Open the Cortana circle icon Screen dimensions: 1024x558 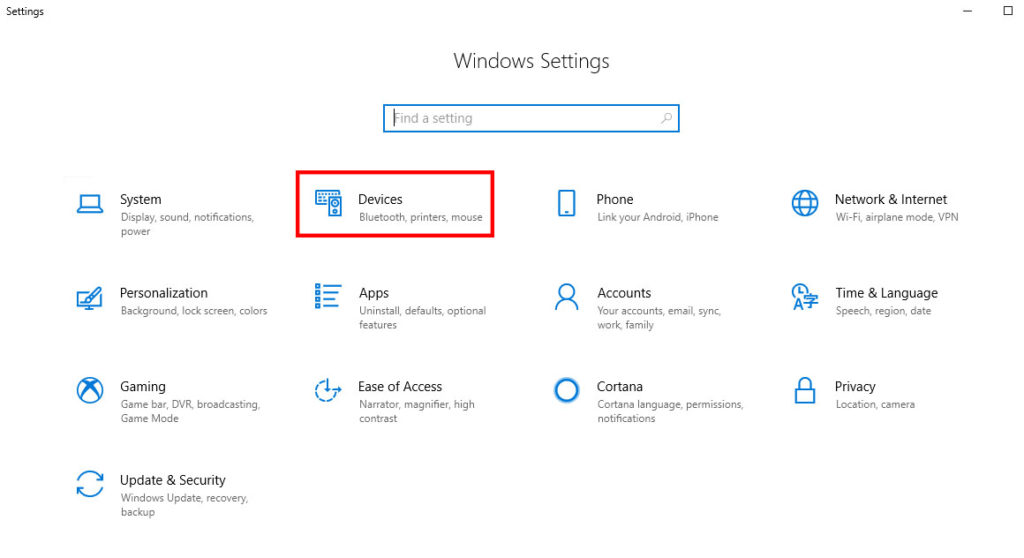[566, 390]
